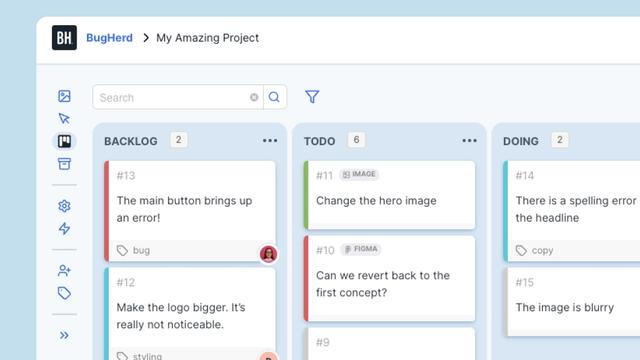
Task: Click assignee avatar on card #13
Action: 268,254
